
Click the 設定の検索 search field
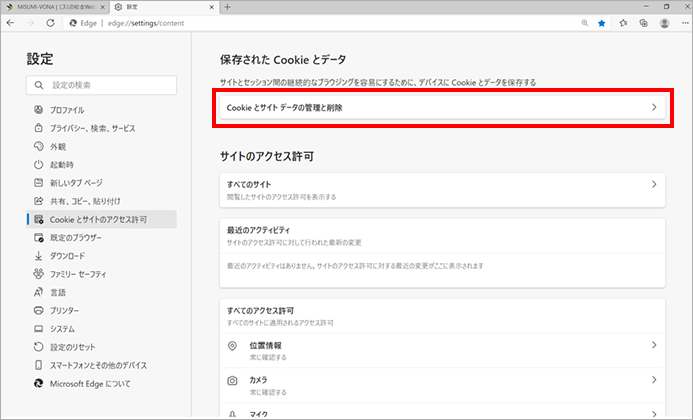[102, 86]
